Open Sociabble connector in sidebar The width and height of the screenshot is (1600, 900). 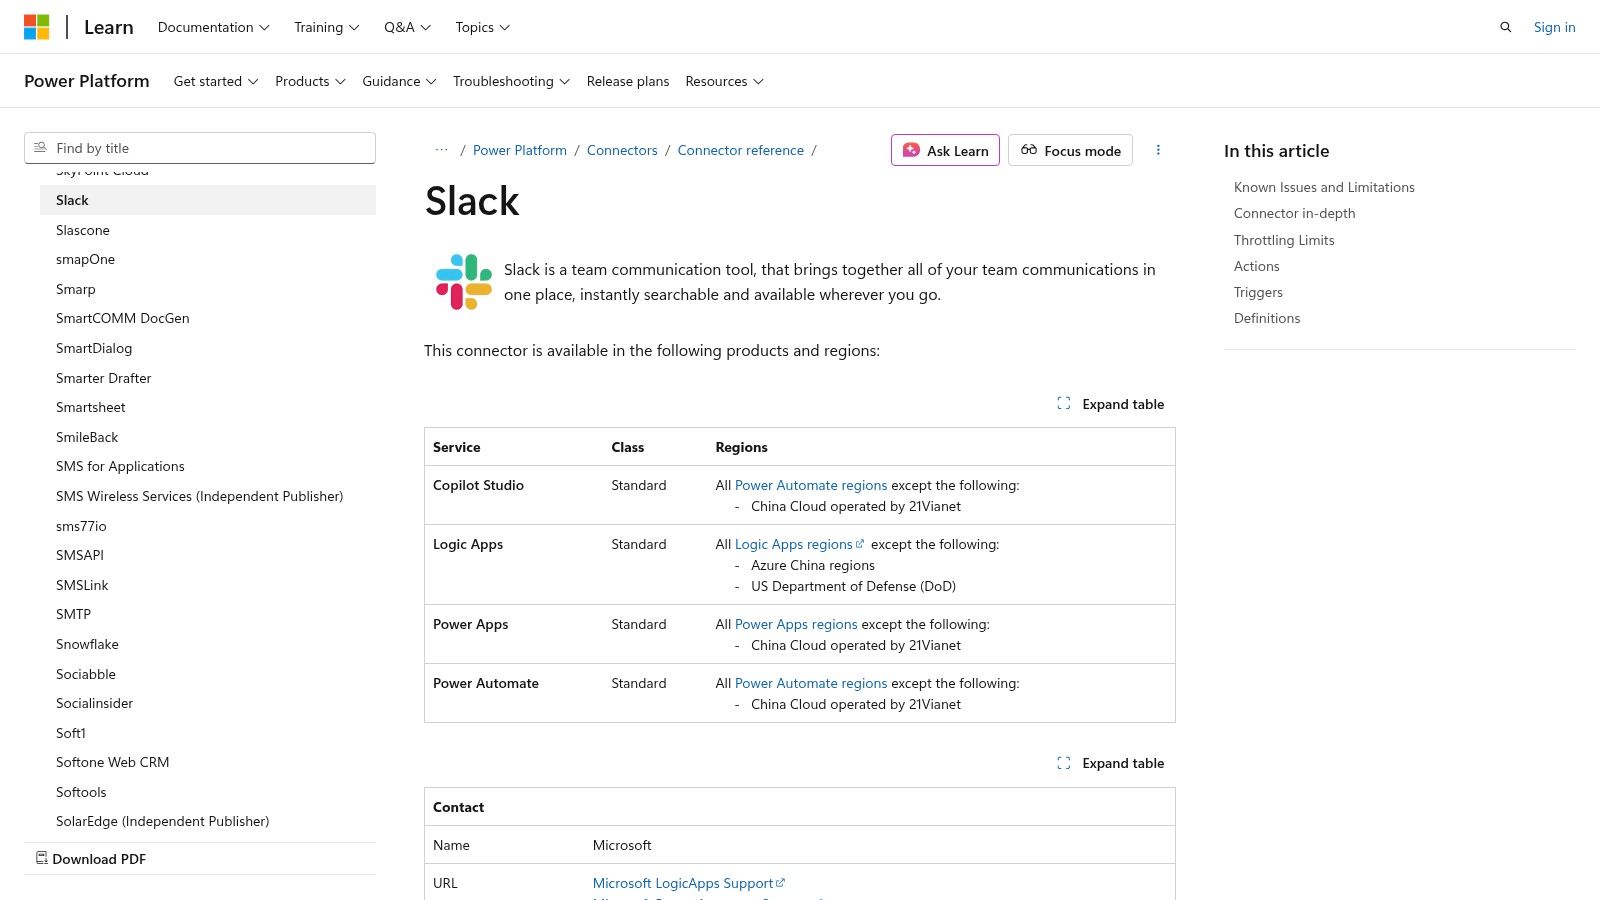tap(86, 674)
